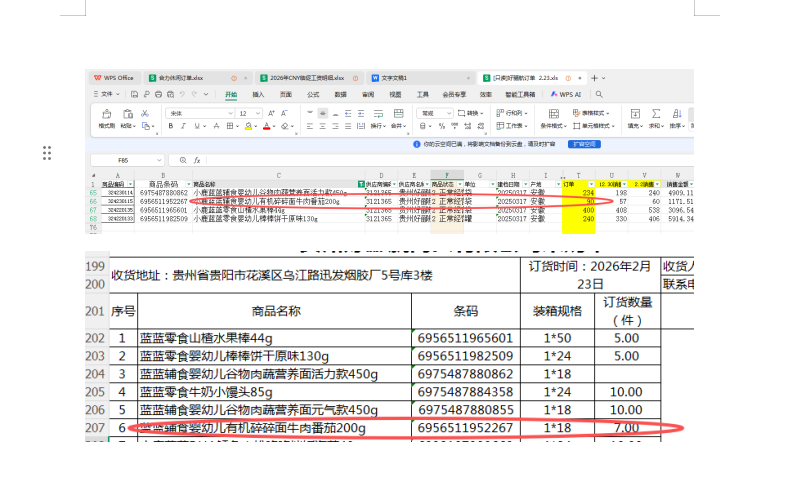Image resolution: width=787 pixels, height=488 pixels.
Task: Switch to the 插入 ribbon tab
Action: 258,94
